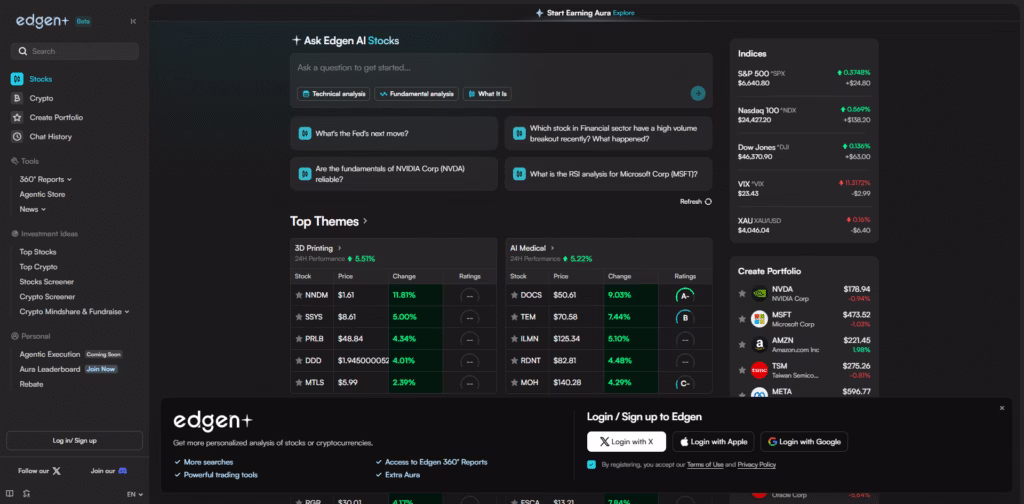
Task: Go to Chat History
Action: [x=50, y=136]
